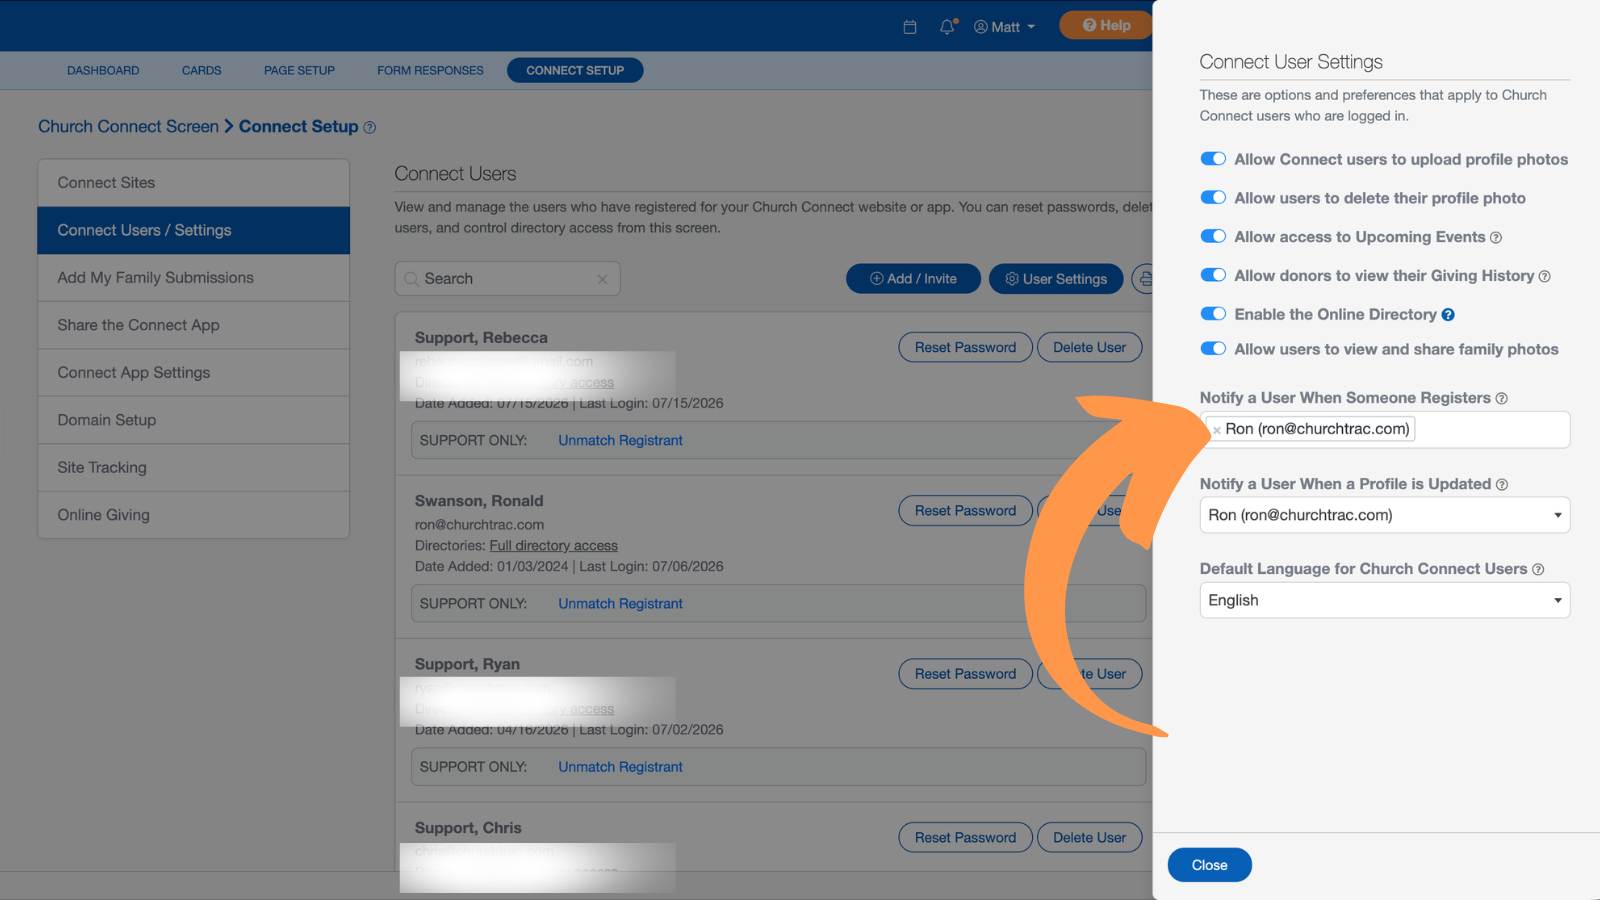Reset Password for Chris Support
The height and width of the screenshot is (900, 1600).
click(x=965, y=838)
